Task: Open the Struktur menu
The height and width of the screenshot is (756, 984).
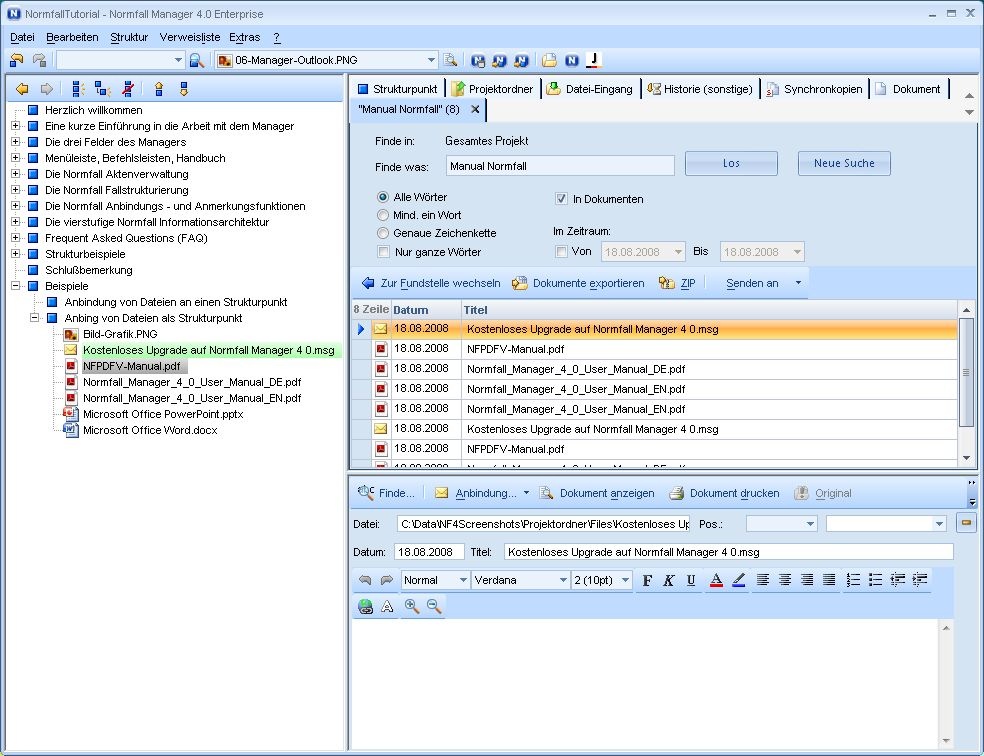Action: pos(129,38)
